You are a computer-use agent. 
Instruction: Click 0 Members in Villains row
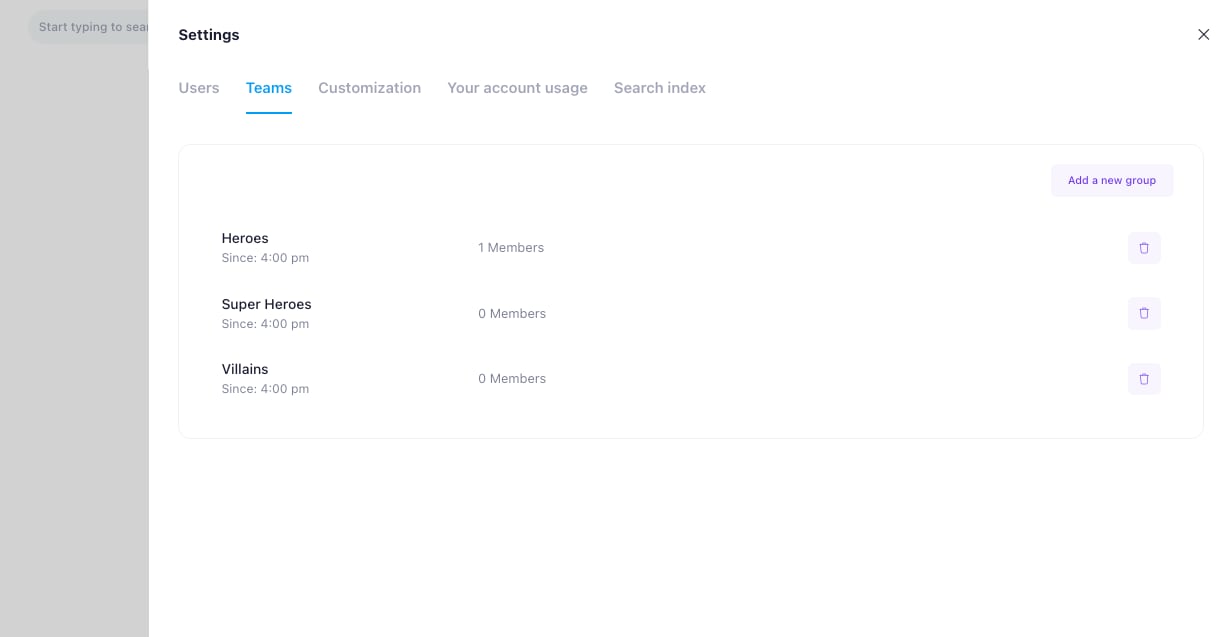[x=512, y=379]
